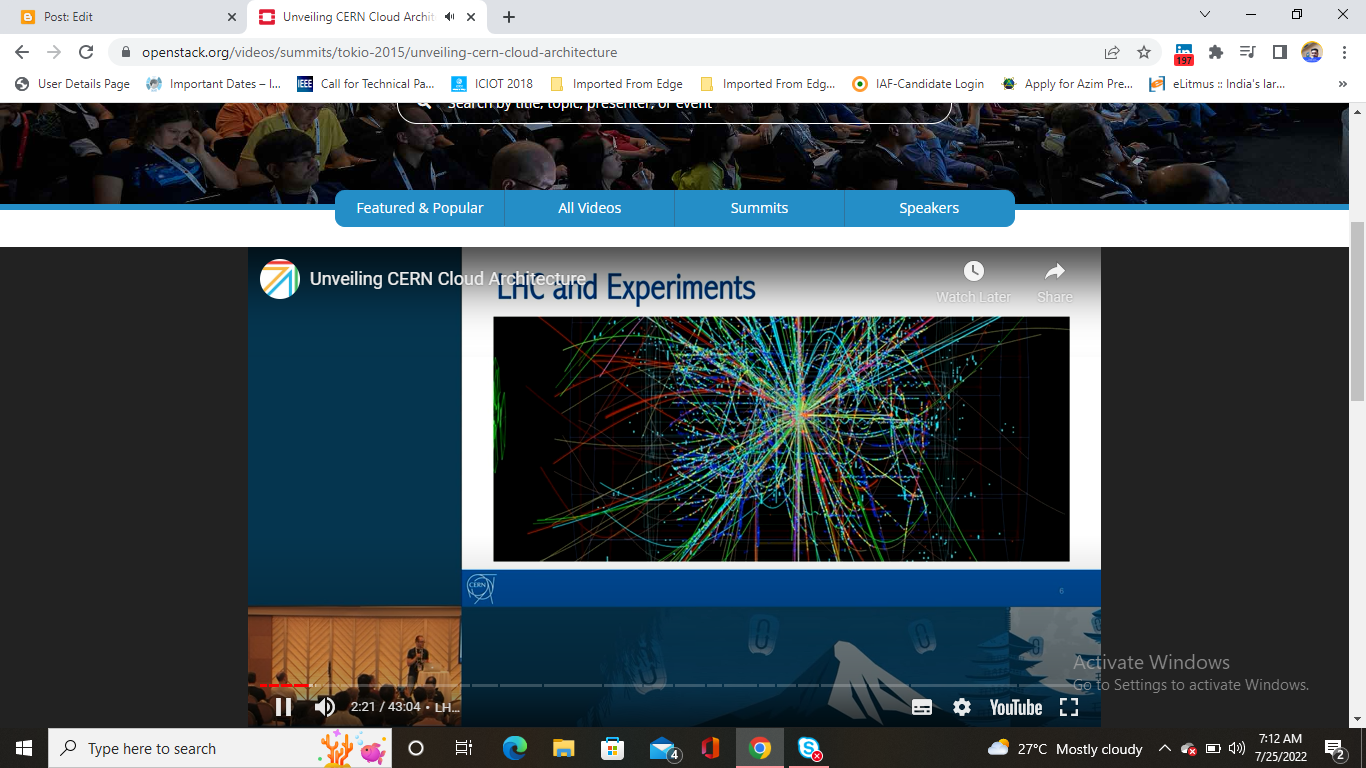The image size is (1366, 768).
Task: Open the Speakers tab
Action: (929, 208)
